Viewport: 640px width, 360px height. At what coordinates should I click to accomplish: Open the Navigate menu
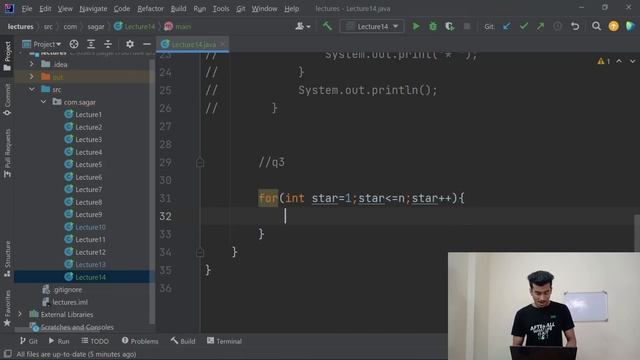click(x=93, y=9)
